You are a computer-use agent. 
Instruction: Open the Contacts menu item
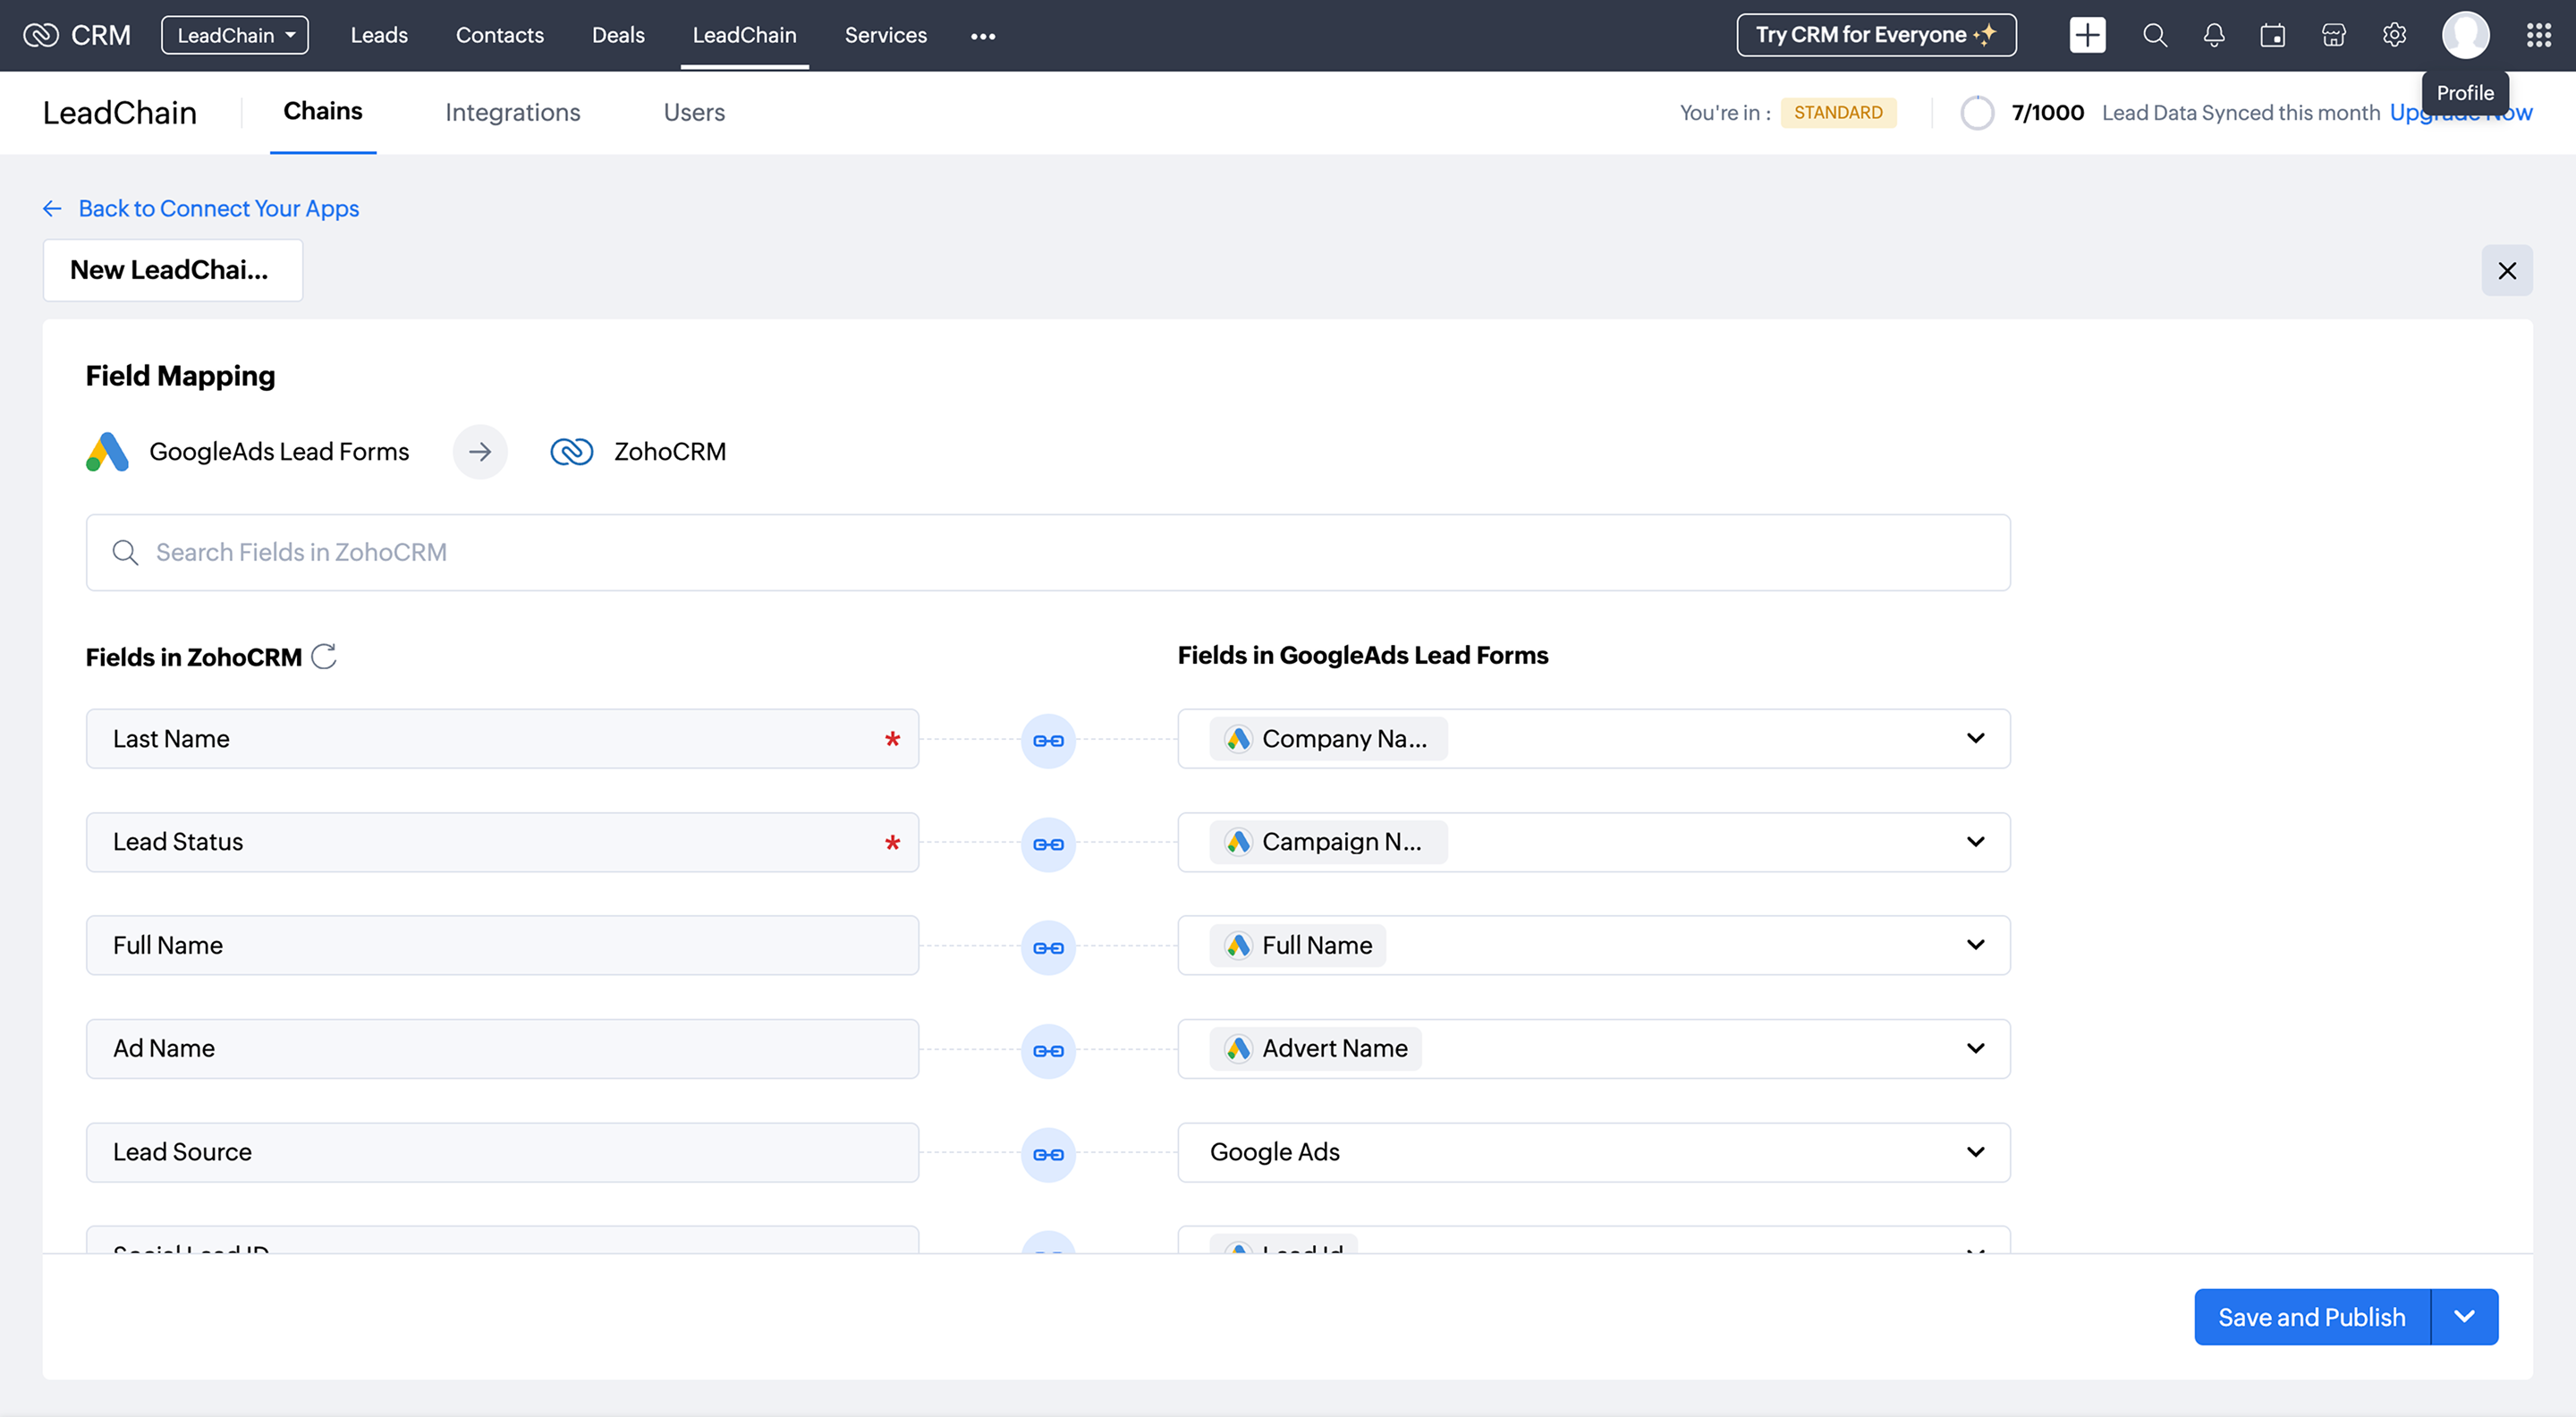tap(499, 35)
